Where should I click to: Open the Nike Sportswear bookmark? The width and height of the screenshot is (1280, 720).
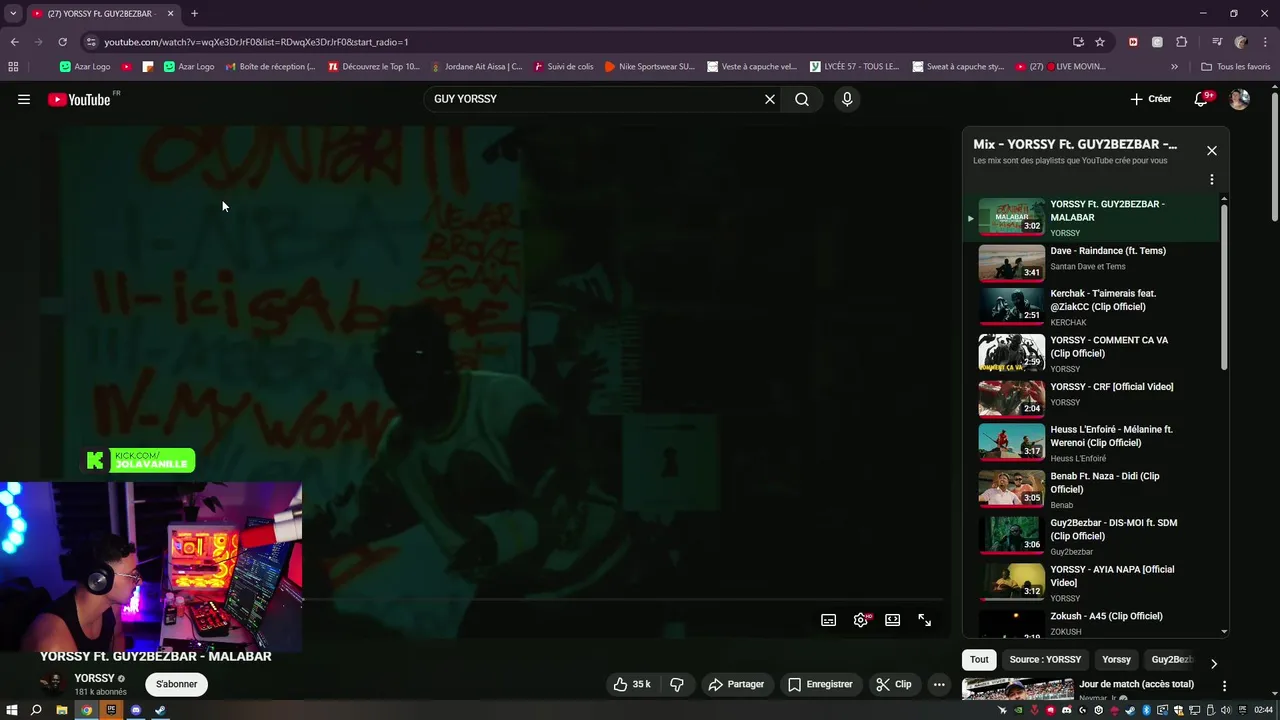coord(649,67)
